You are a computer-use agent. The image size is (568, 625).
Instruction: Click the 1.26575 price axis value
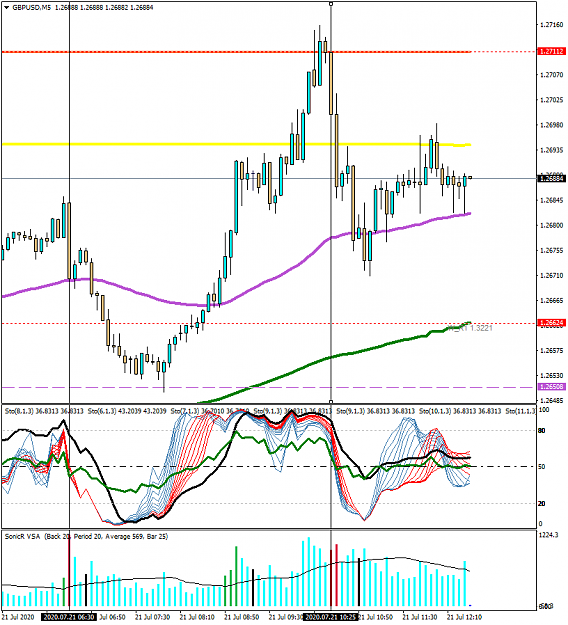552,350
